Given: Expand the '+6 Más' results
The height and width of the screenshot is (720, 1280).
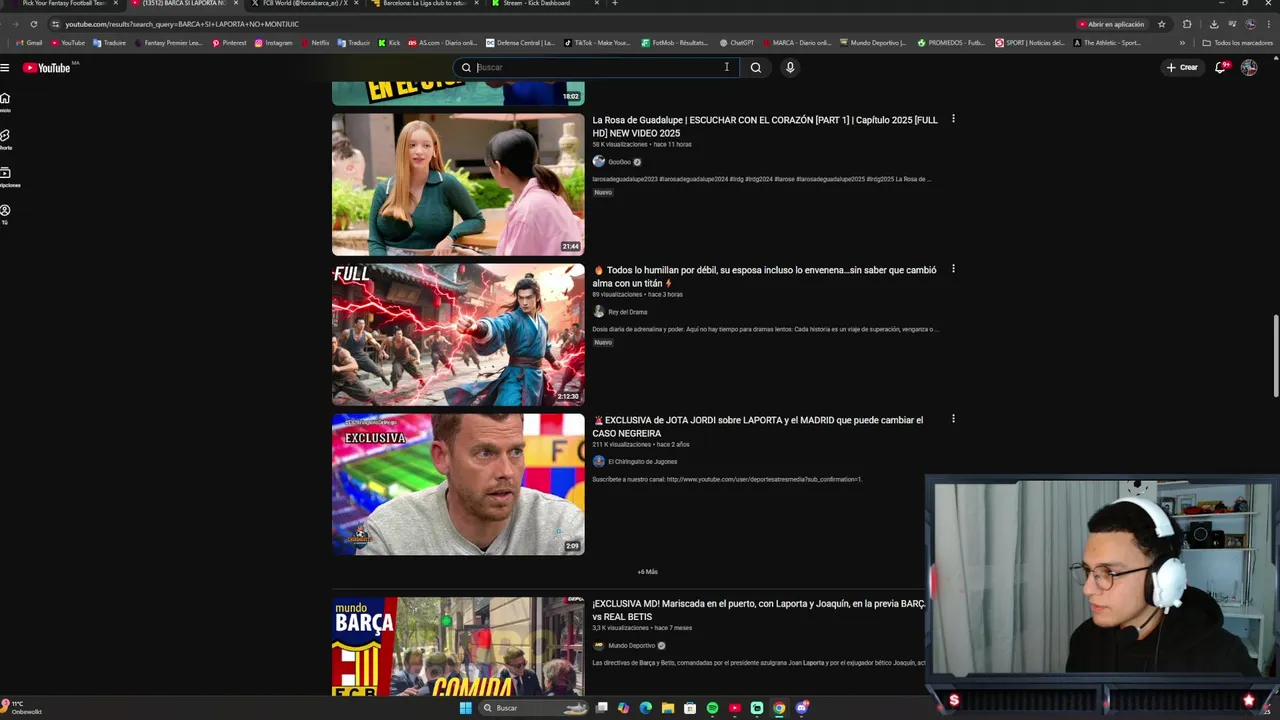Looking at the screenshot, I should coord(648,572).
